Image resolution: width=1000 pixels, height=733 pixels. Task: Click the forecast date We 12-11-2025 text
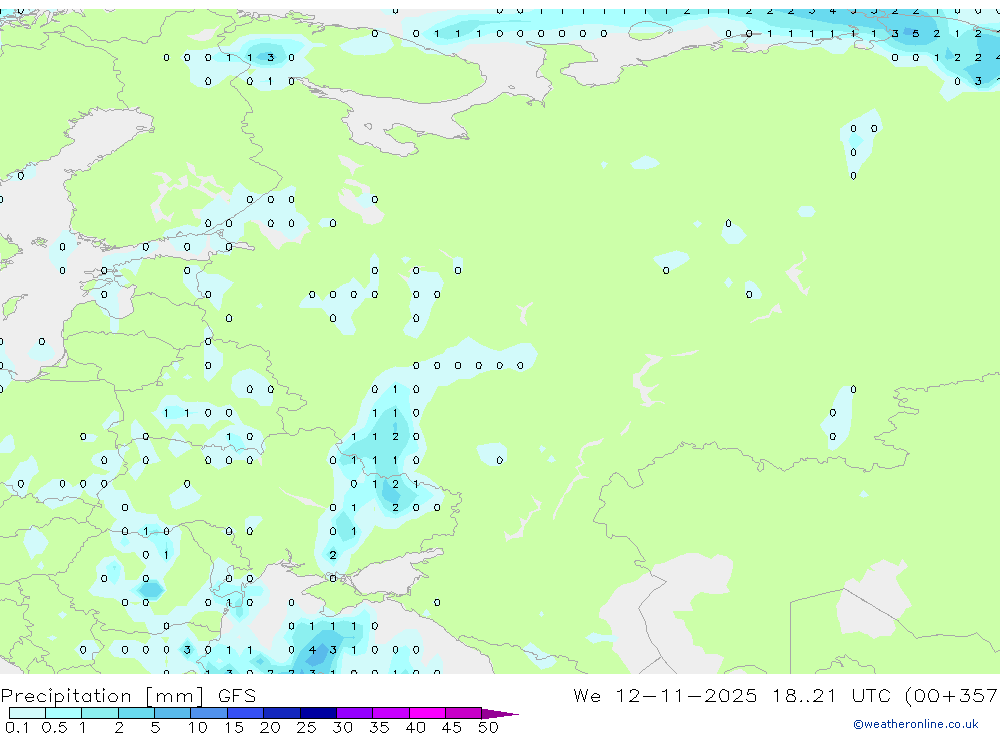665,695
